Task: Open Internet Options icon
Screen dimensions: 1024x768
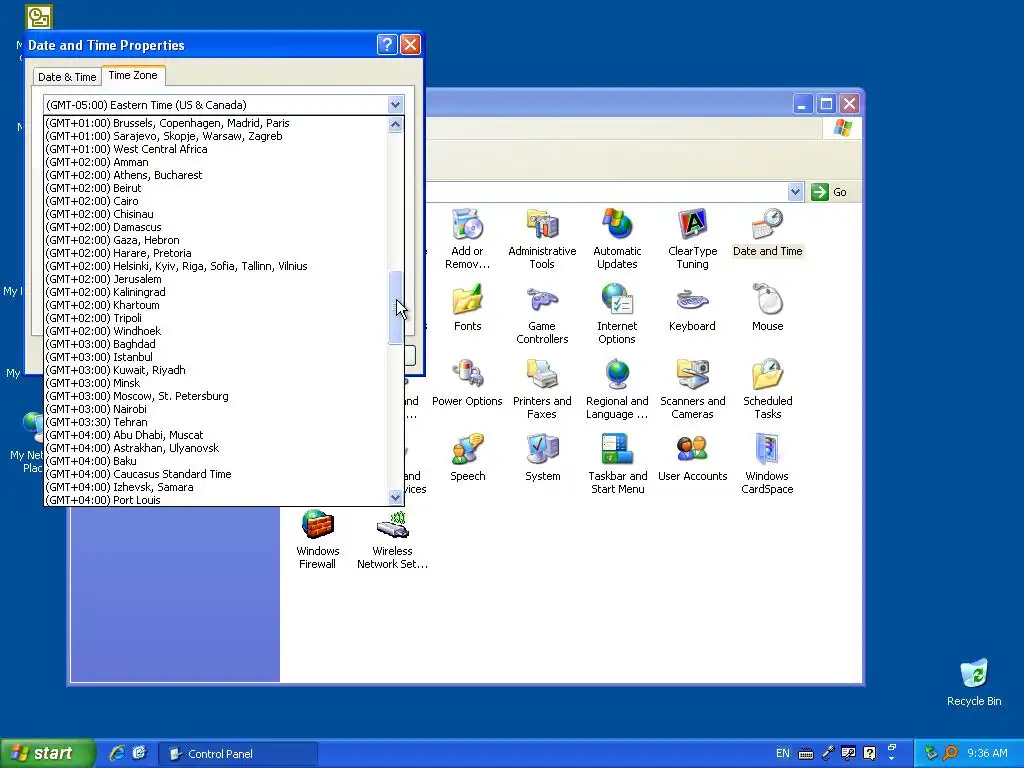Action: (x=617, y=314)
